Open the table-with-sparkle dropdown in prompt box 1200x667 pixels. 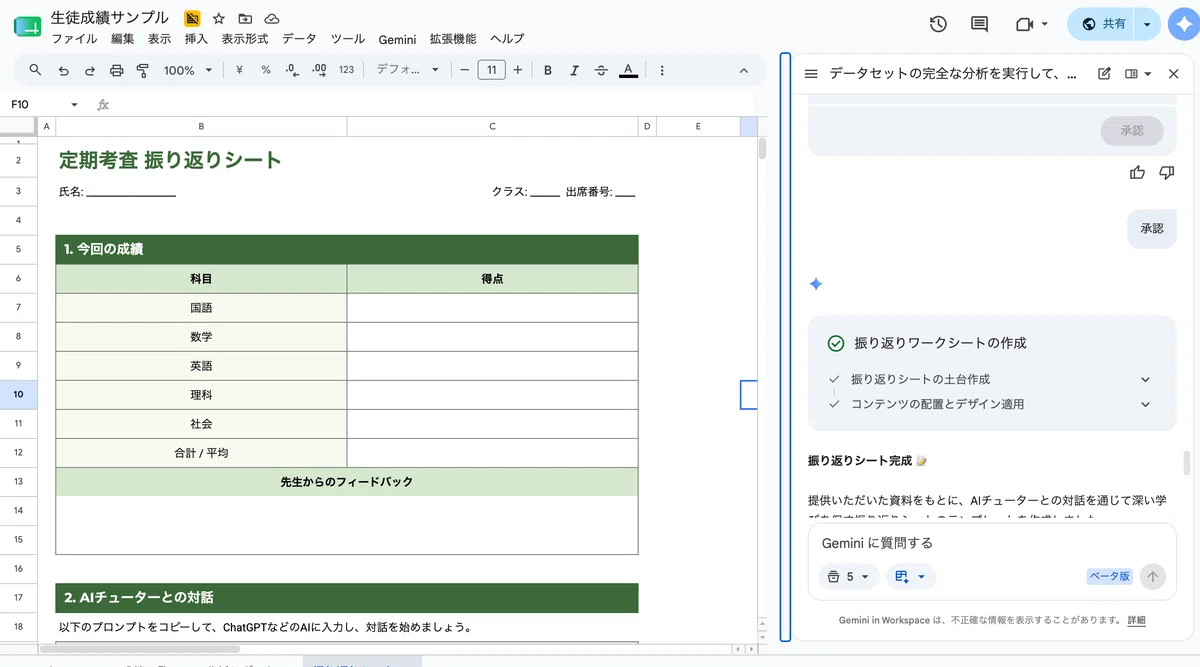911,577
